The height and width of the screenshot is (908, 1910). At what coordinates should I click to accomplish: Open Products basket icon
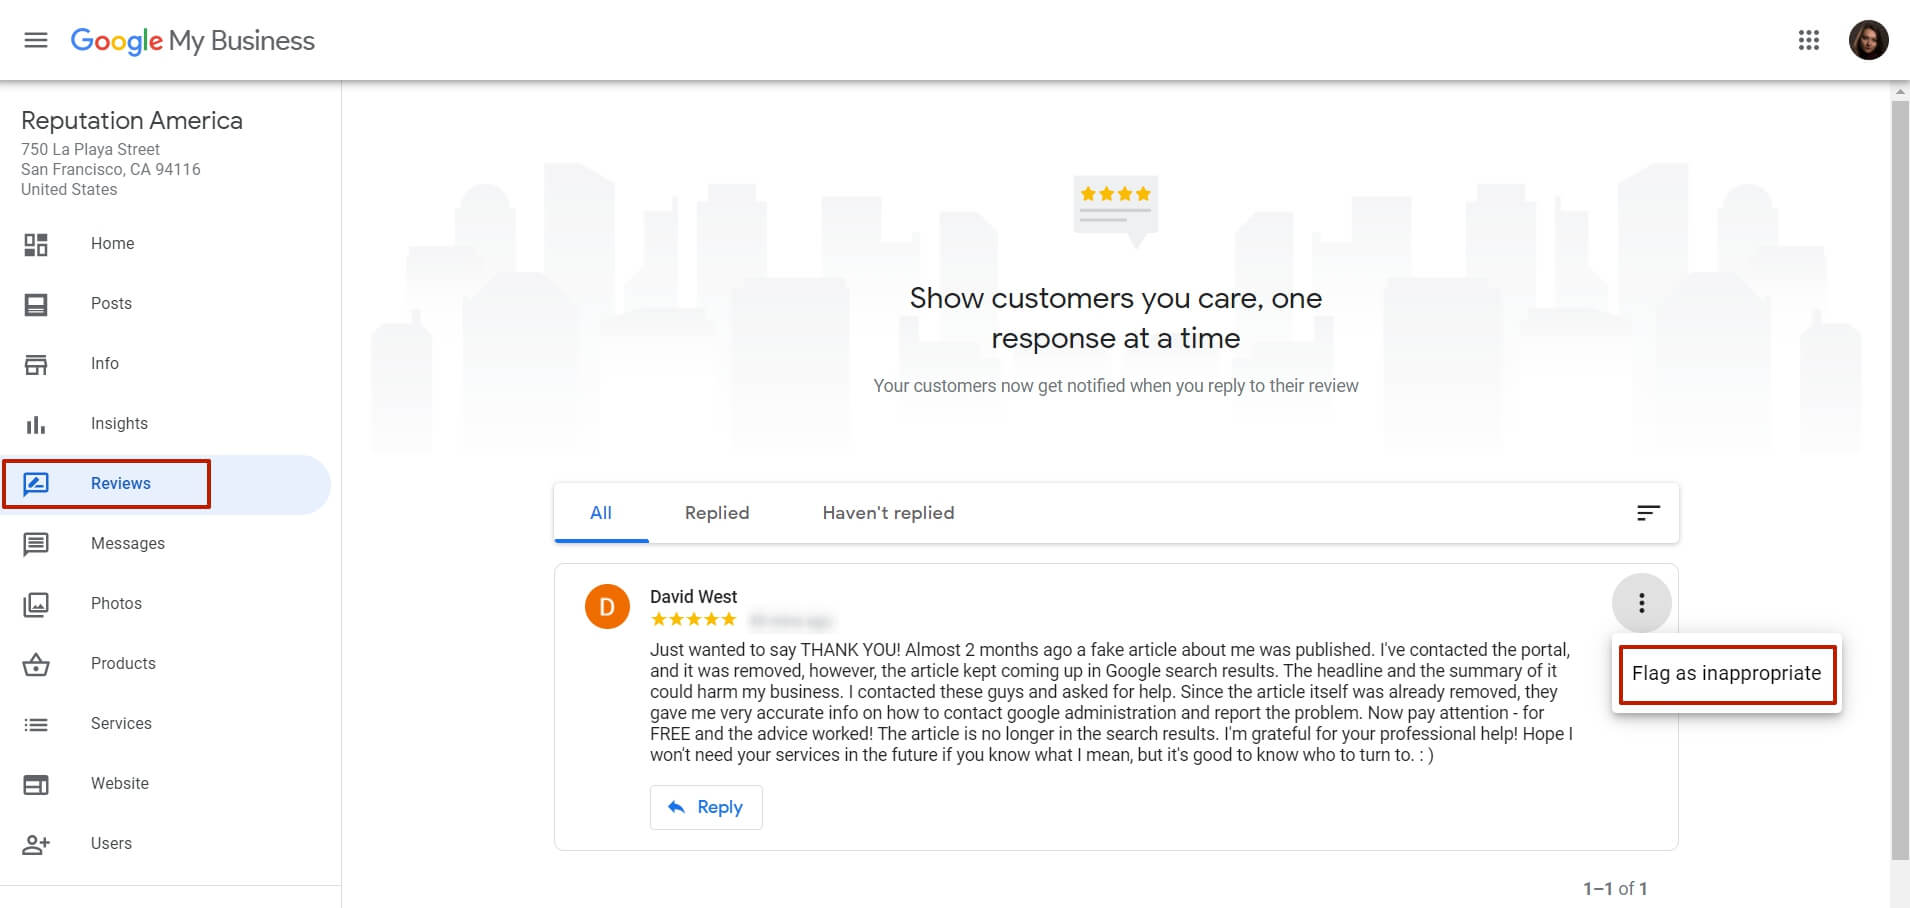point(36,664)
